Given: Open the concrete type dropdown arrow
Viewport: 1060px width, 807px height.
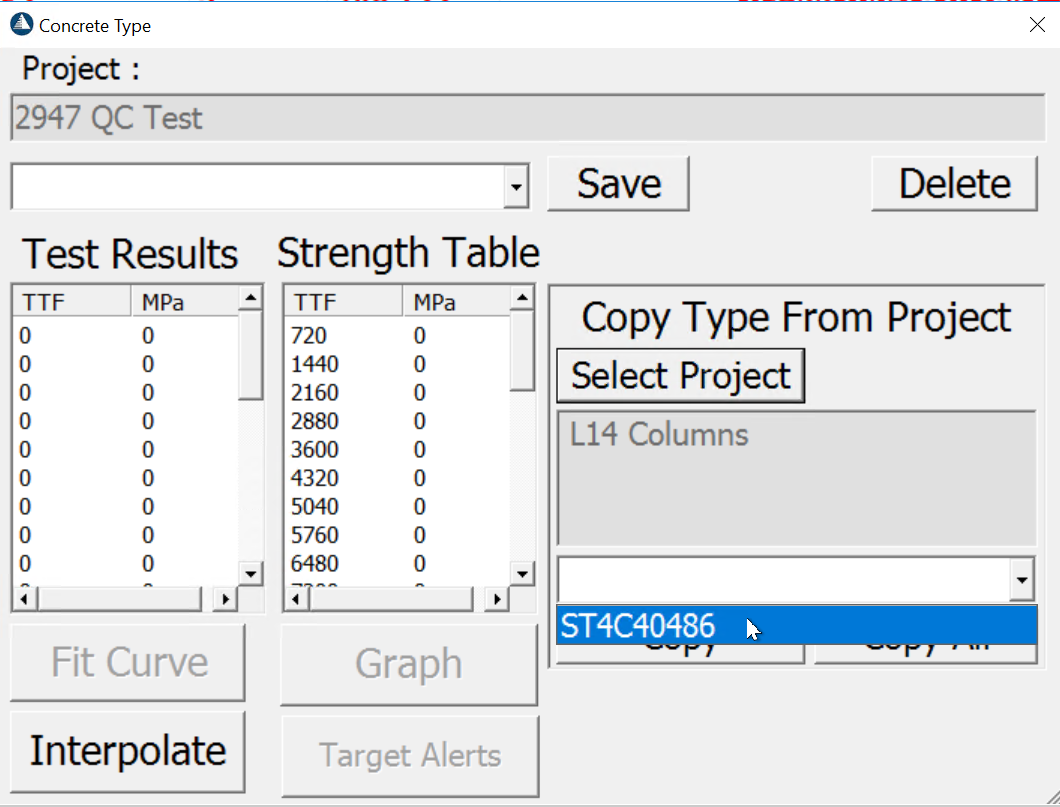Looking at the screenshot, I should [x=516, y=187].
